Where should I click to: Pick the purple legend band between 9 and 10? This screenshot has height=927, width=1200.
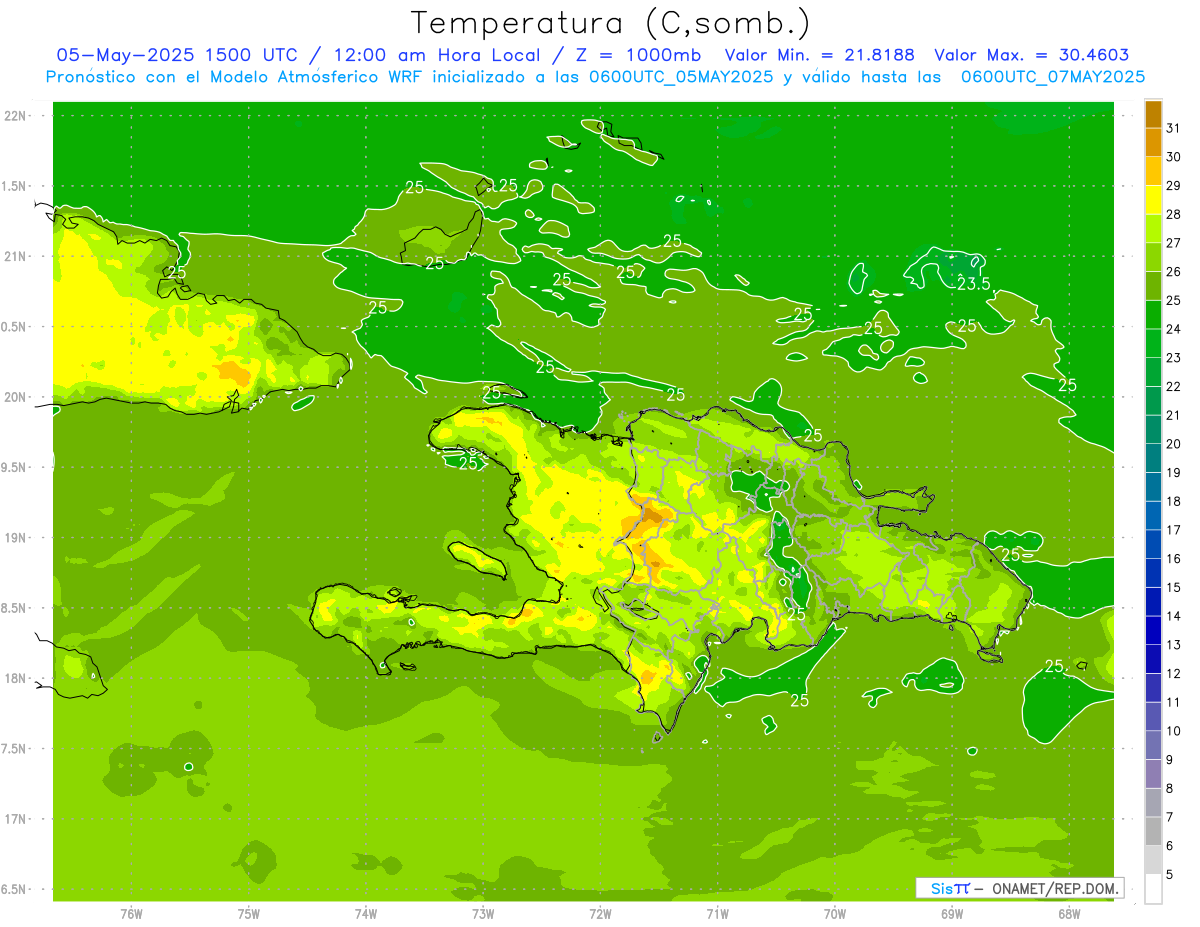click(x=1153, y=745)
